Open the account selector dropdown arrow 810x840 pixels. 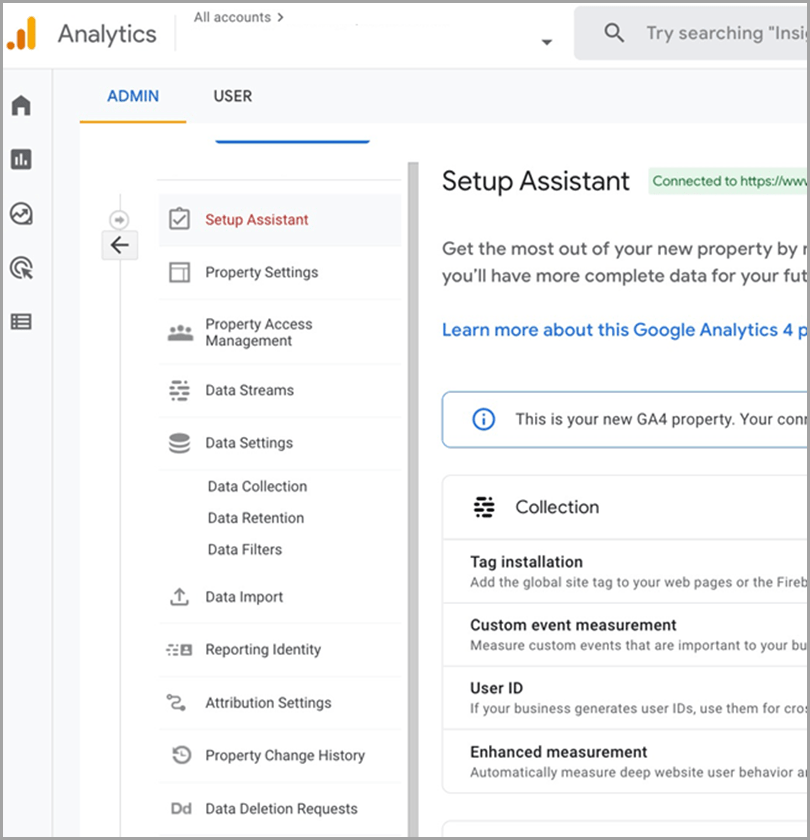pyautogui.click(x=546, y=42)
